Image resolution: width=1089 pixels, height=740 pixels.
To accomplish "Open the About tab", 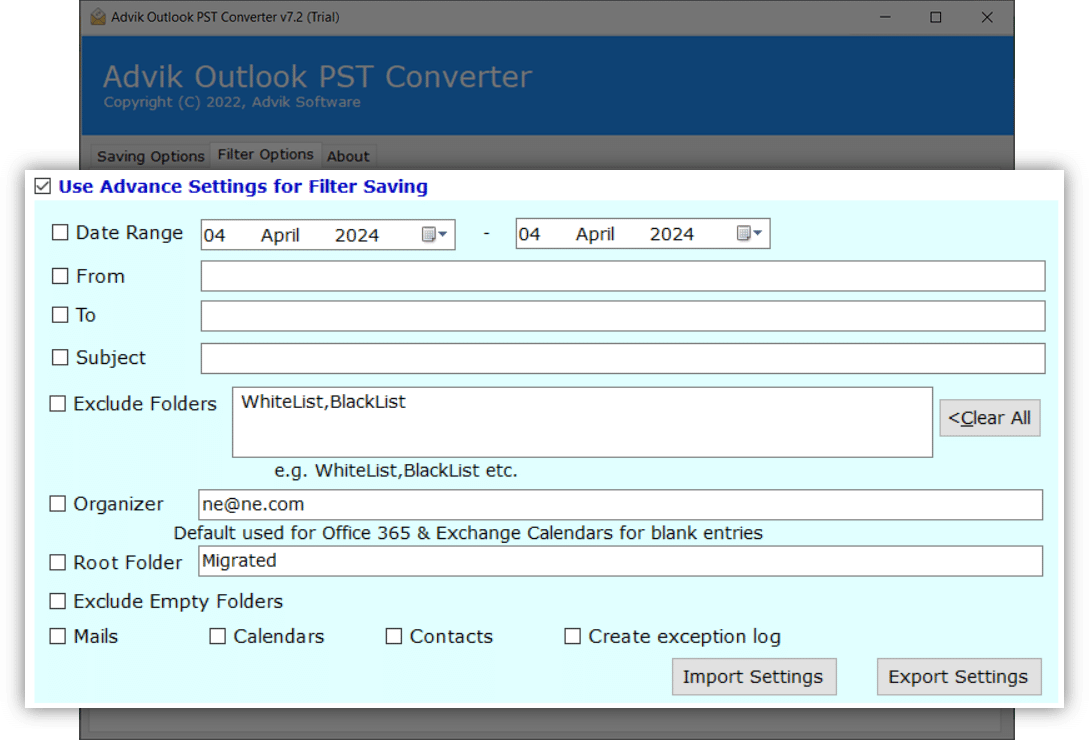I will click(x=348, y=156).
